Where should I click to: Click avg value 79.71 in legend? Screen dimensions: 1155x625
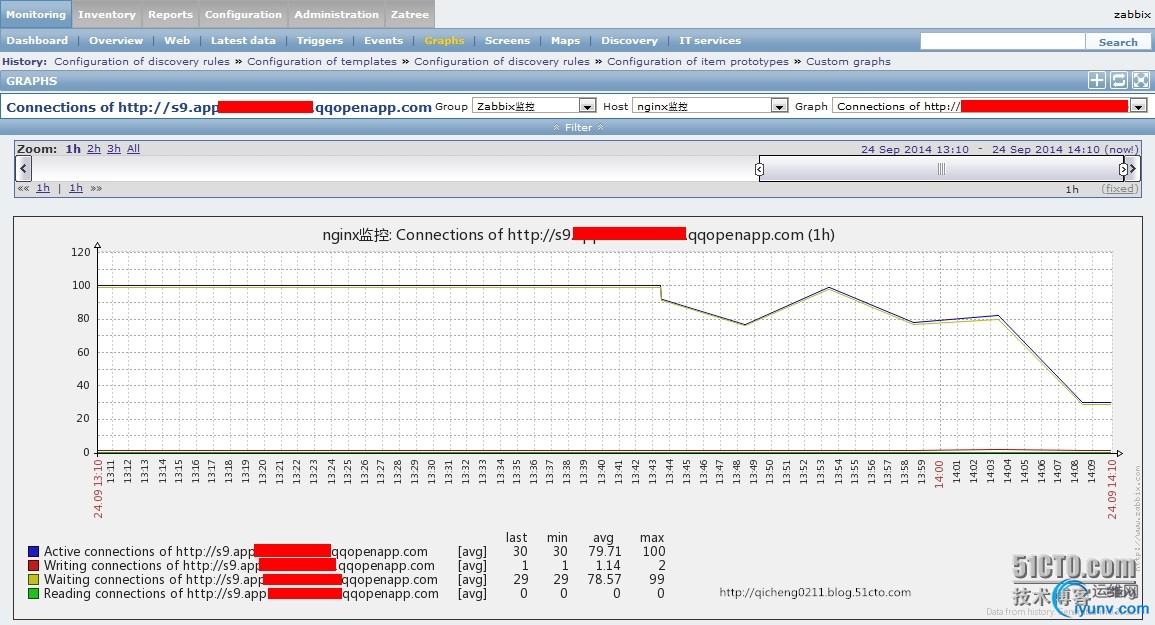605,551
